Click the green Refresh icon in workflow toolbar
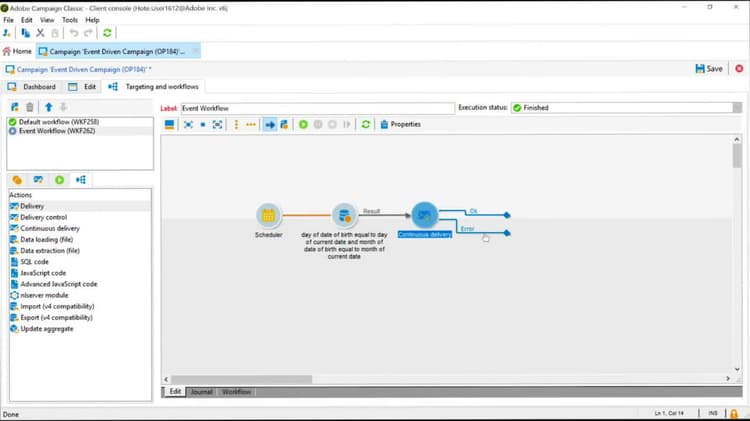 365,124
